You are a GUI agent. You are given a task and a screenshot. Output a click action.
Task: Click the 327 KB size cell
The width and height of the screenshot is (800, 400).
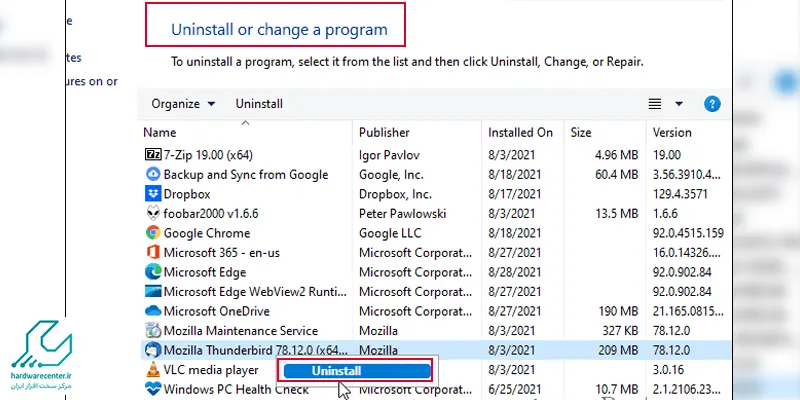pyautogui.click(x=620, y=331)
